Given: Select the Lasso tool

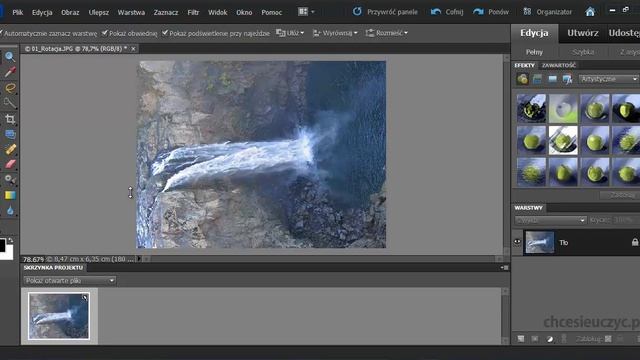Looking at the screenshot, I should pos(10,88).
